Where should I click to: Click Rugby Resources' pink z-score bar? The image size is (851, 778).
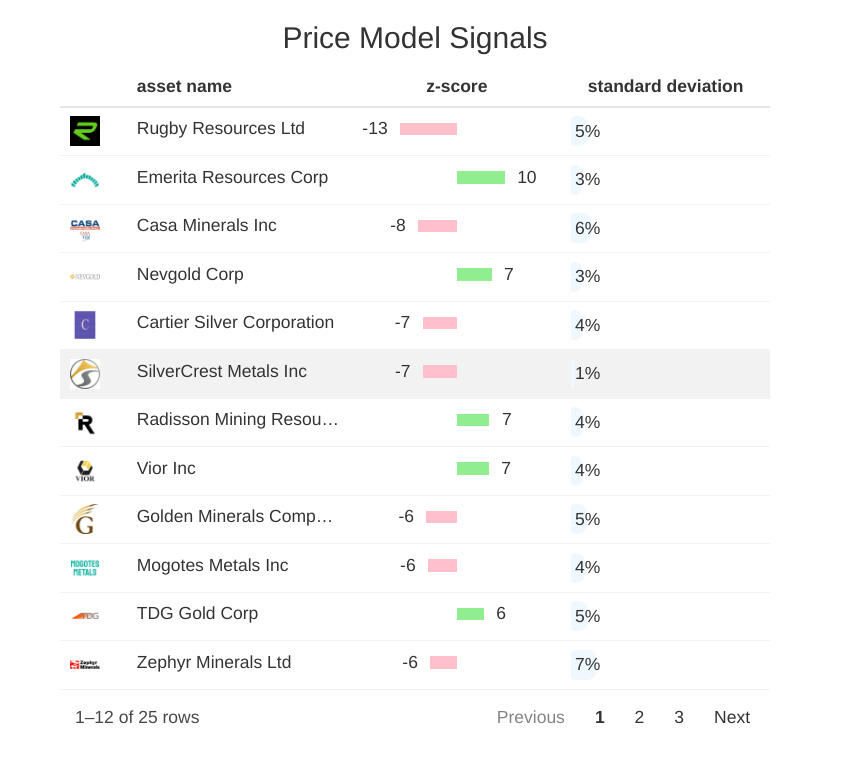(x=428, y=129)
